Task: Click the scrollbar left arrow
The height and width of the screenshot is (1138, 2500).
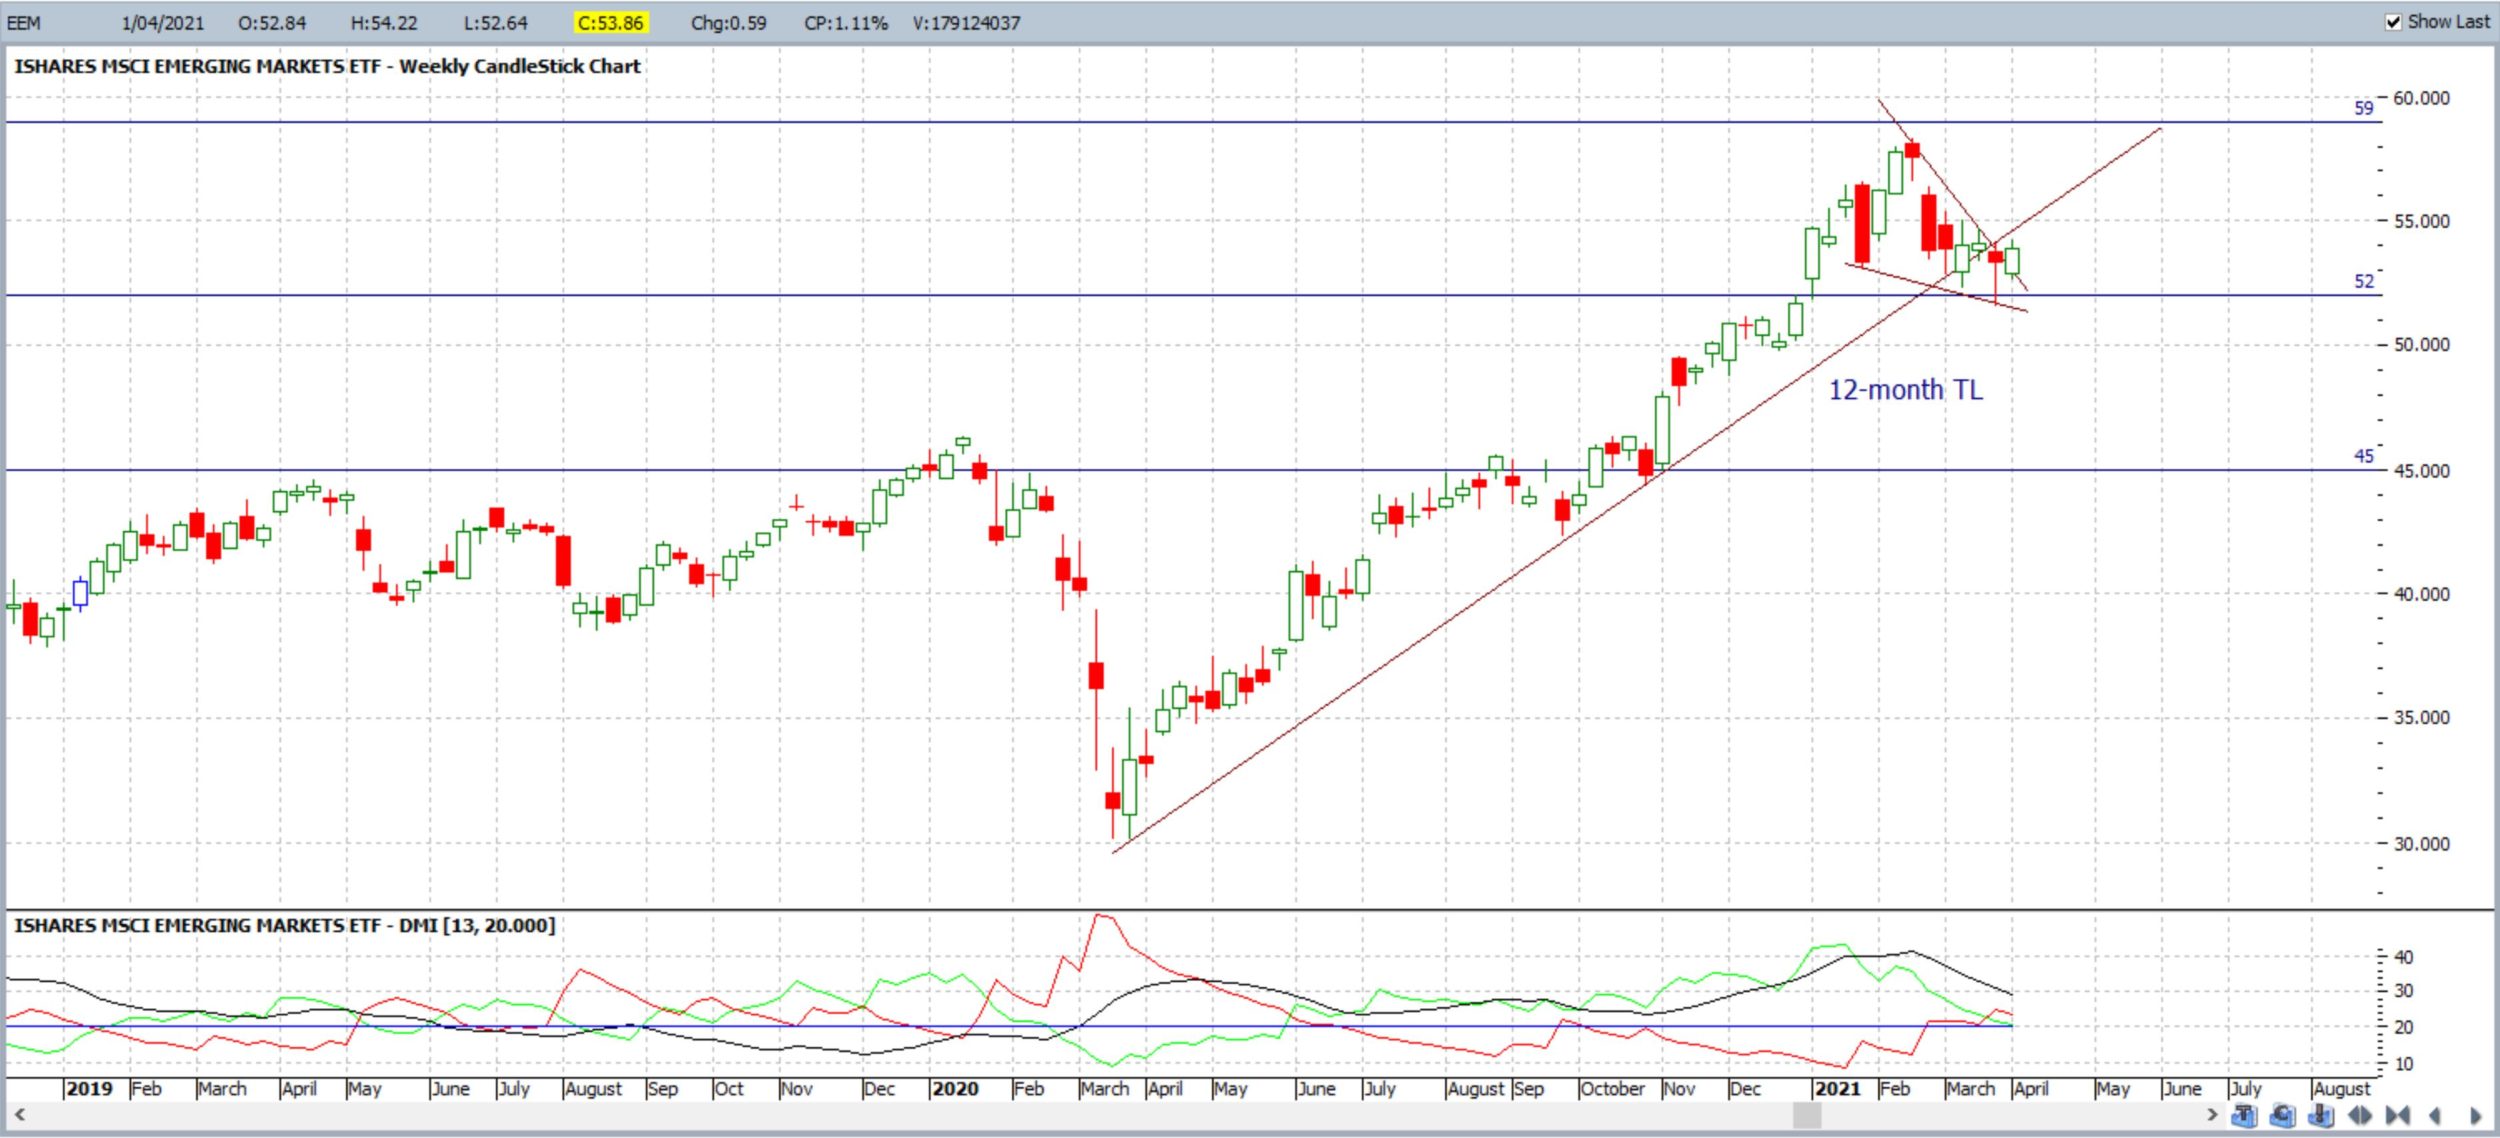Action: tap(19, 1114)
